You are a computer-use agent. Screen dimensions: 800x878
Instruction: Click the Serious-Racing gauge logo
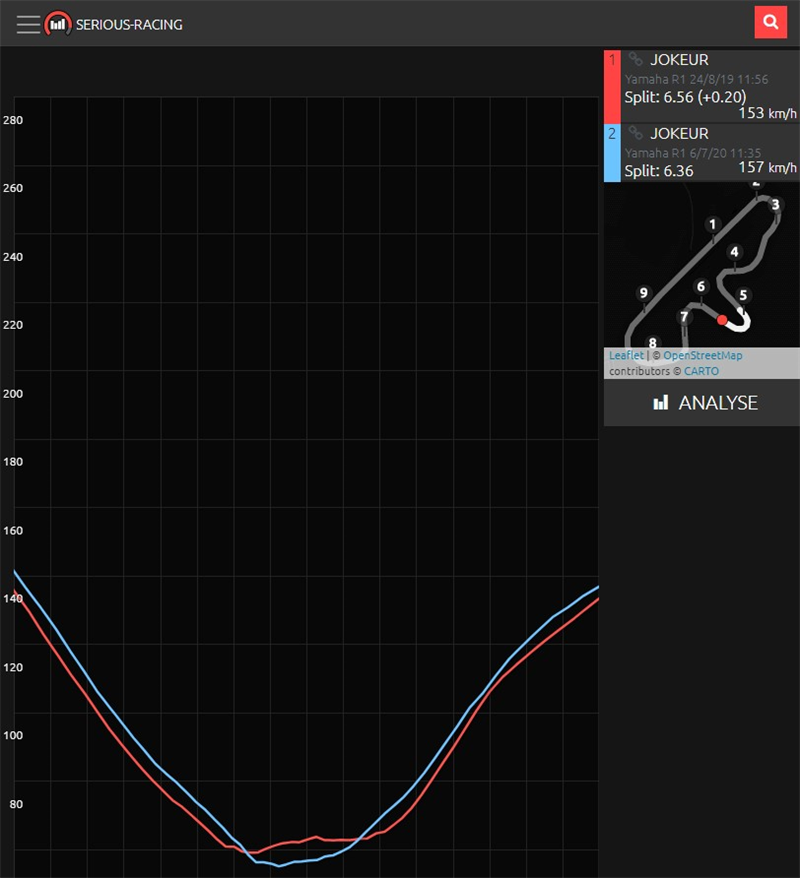58,24
